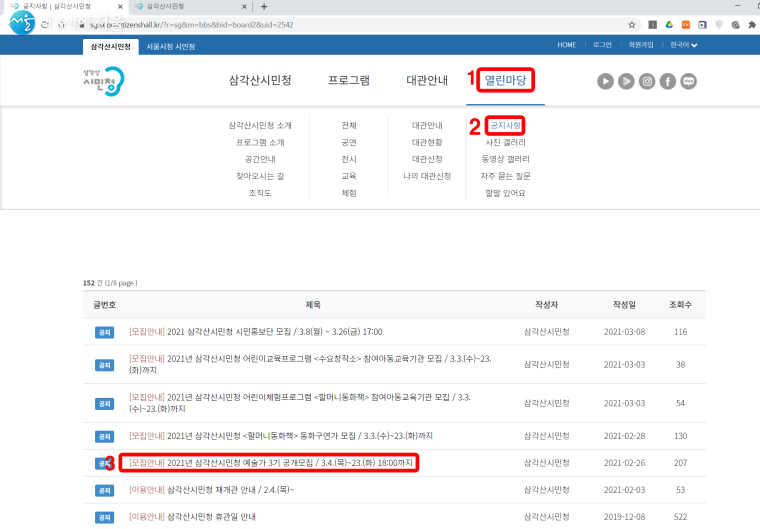Open the 예술가 3기 공개모집 notice
The image size is (760, 529).
point(272,463)
